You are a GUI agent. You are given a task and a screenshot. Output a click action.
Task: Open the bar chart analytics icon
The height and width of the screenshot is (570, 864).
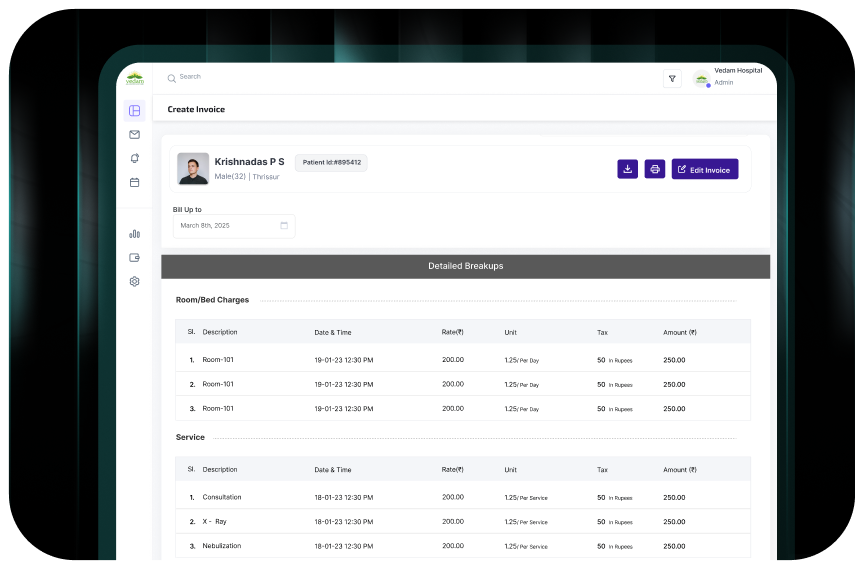click(x=134, y=233)
